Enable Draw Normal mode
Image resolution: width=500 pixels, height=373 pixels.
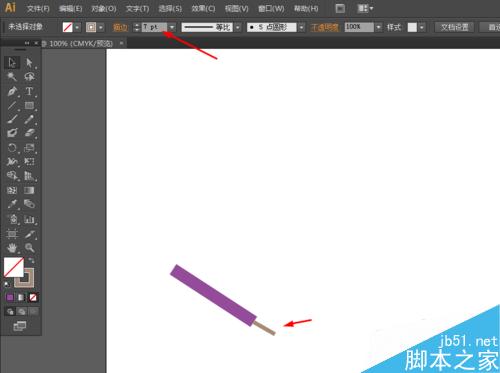(10, 312)
